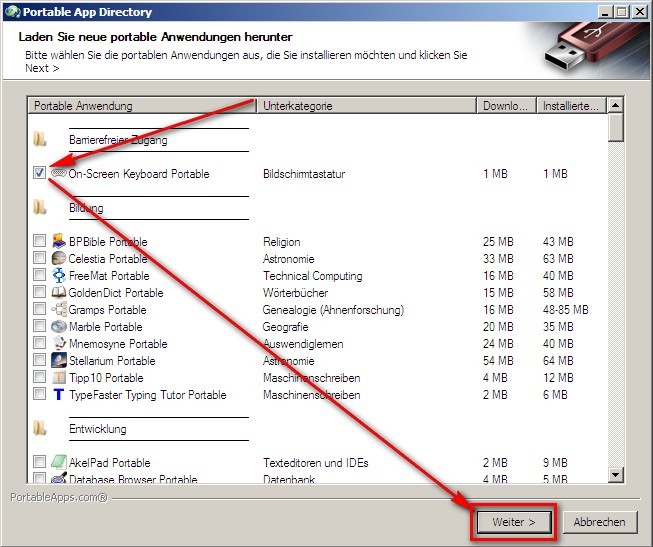Click the On-Screen Keyboard Portable icon
This screenshot has width=653, height=547.
59,173
